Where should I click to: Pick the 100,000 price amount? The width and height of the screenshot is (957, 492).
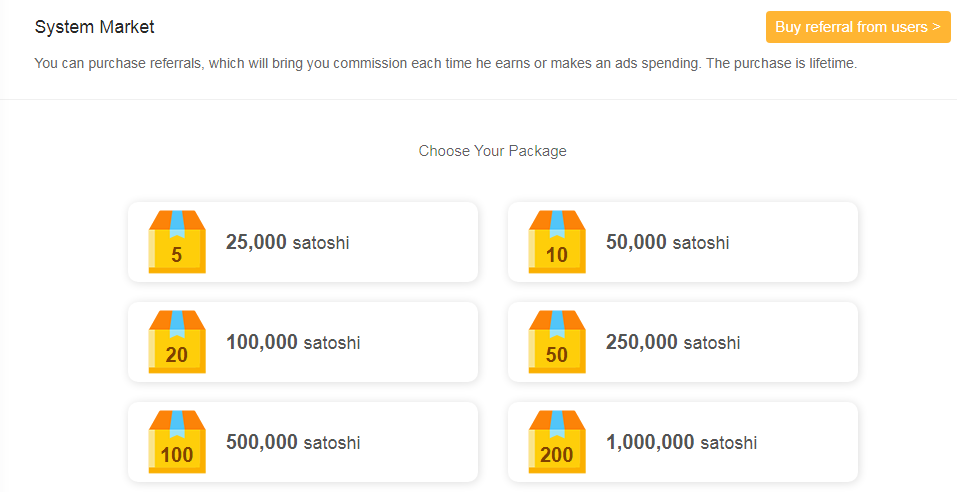[x=262, y=342]
